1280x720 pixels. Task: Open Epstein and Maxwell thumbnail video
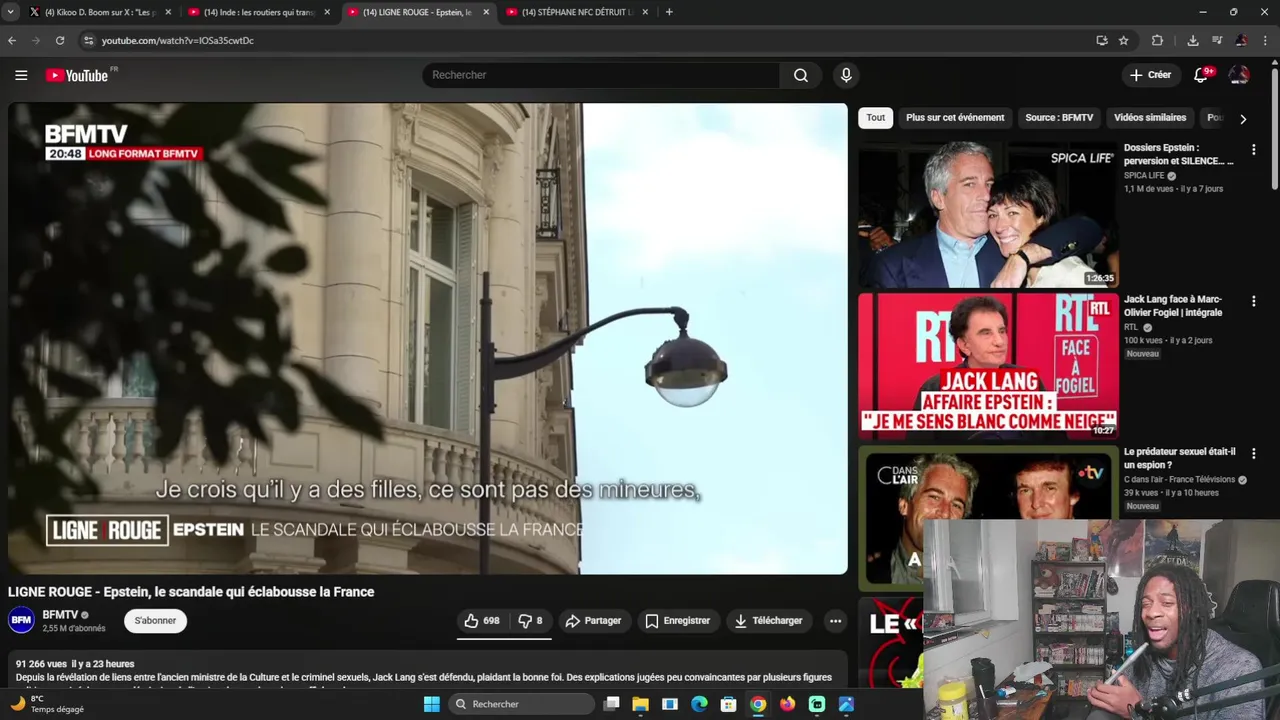click(988, 215)
